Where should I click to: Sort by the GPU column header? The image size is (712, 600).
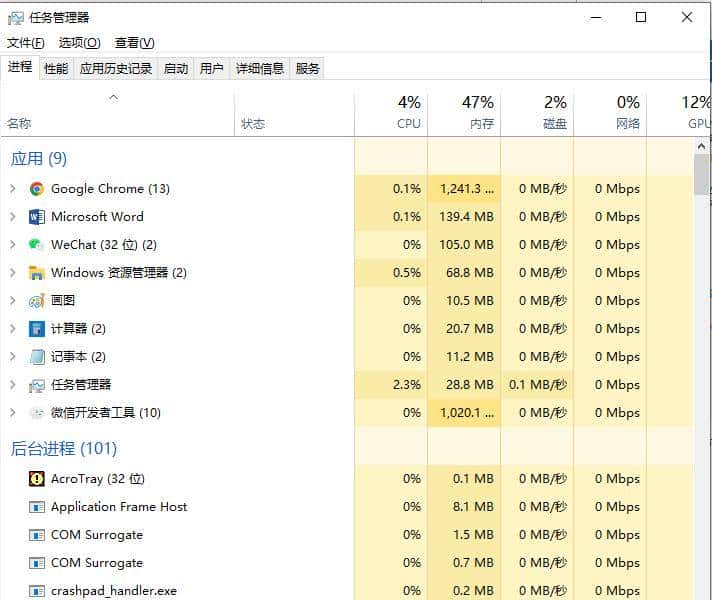[x=679, y=114]
